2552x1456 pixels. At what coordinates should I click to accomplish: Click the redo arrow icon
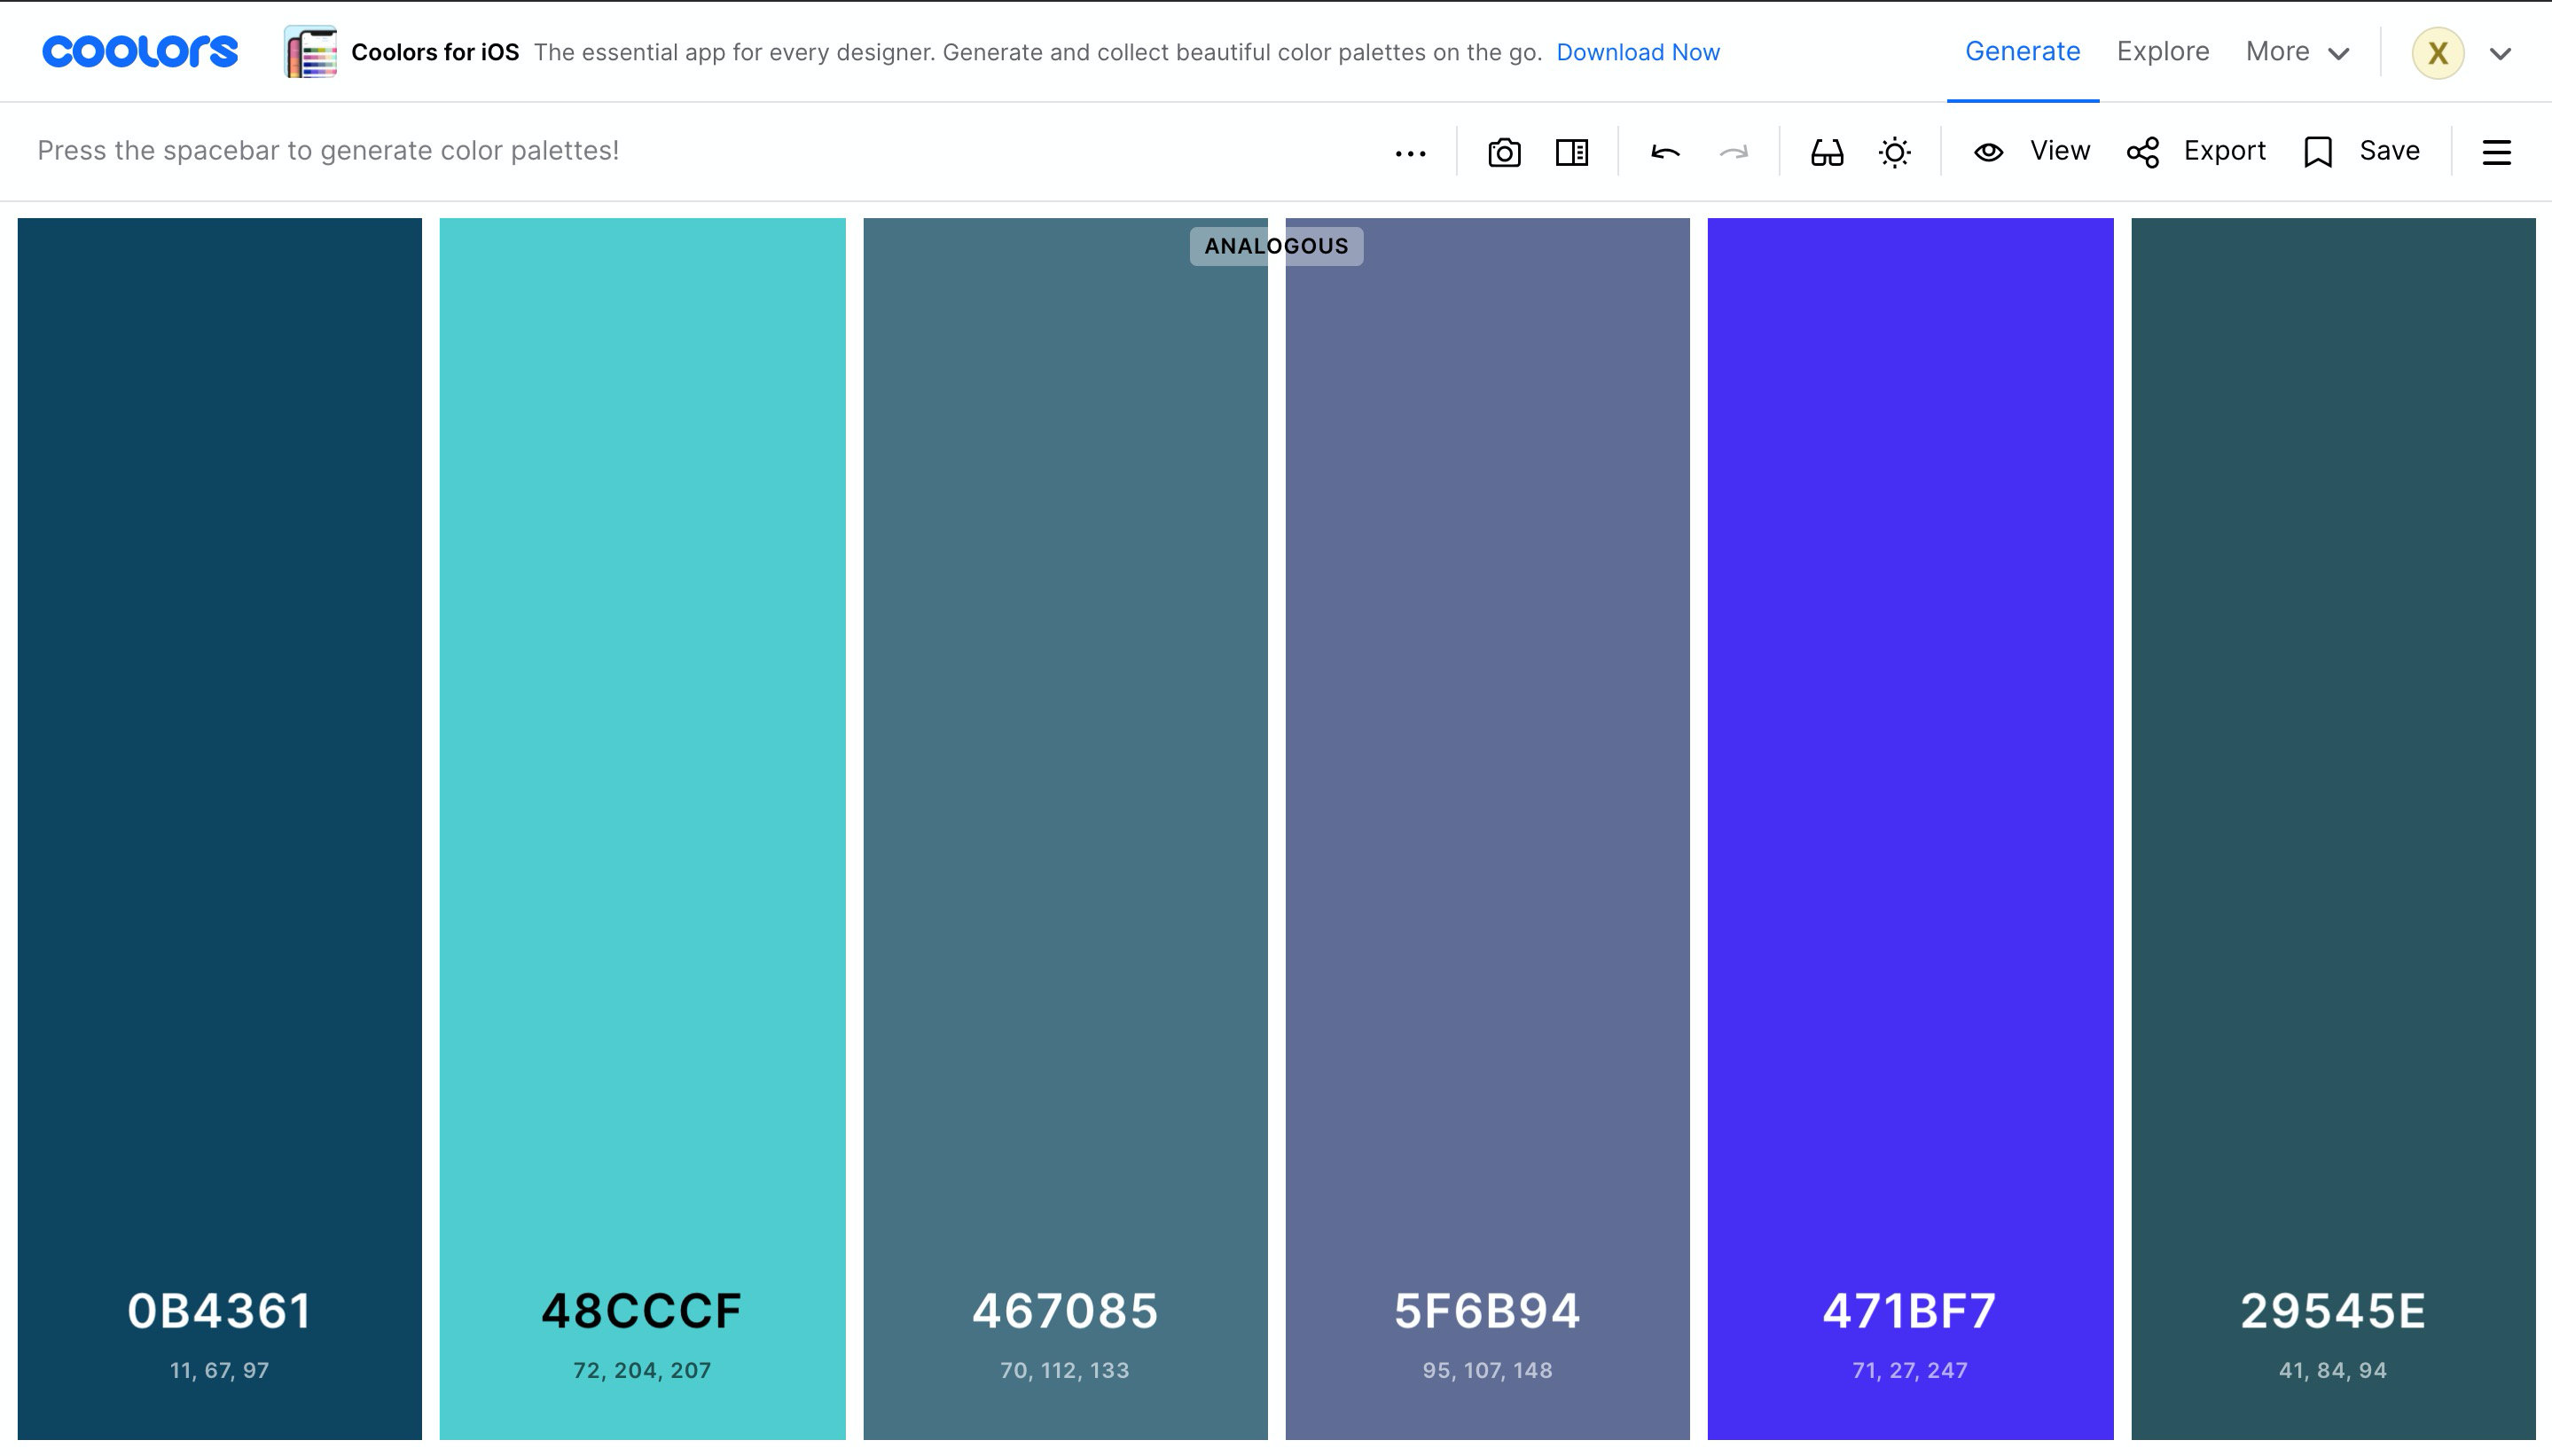click(1733, 152)
